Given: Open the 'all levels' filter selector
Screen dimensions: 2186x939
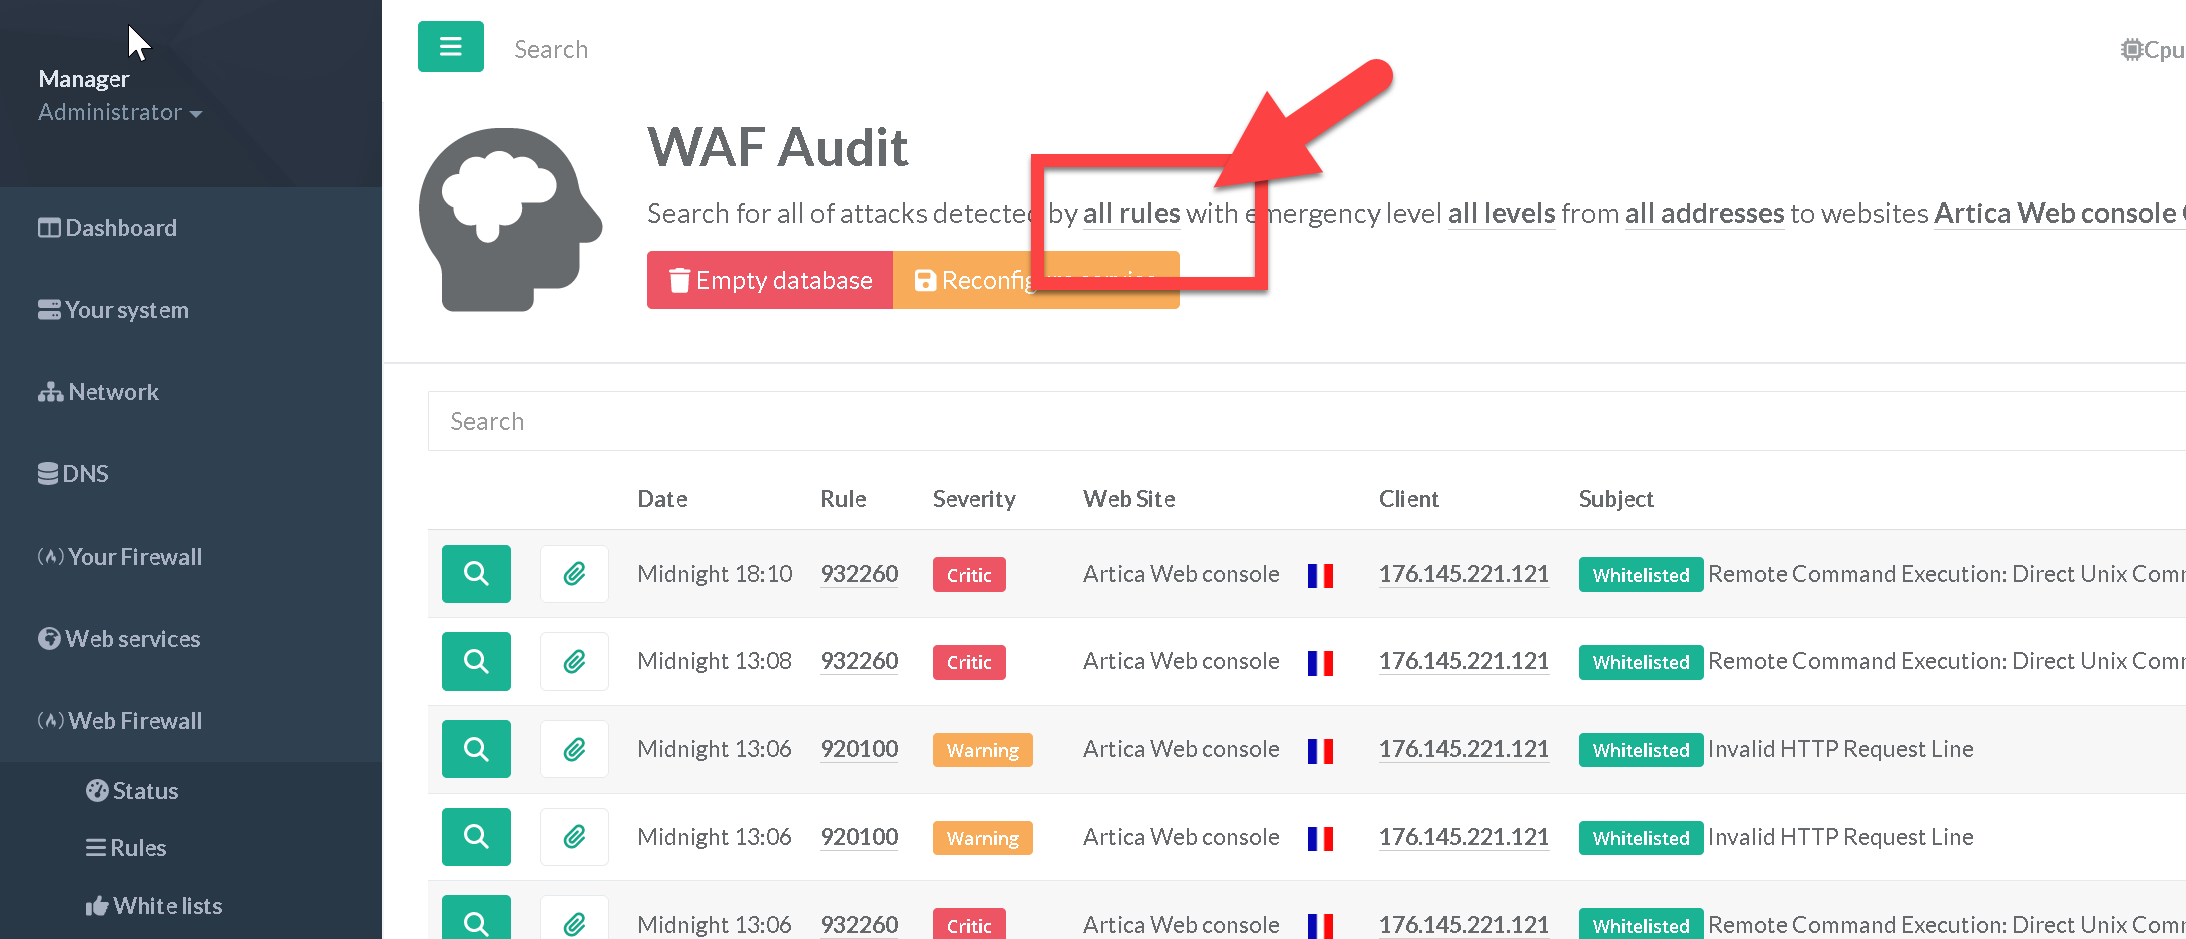Looking at the screenshot, I should 1501,214.
